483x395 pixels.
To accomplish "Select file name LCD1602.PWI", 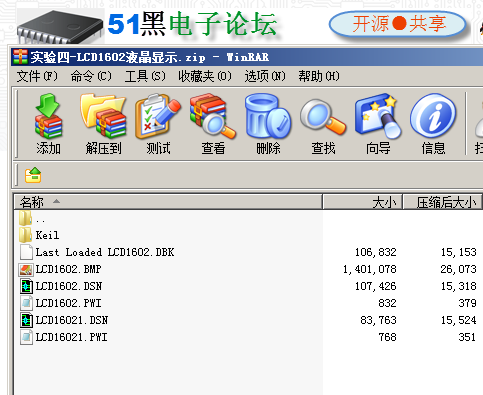I will pos(68,303).
